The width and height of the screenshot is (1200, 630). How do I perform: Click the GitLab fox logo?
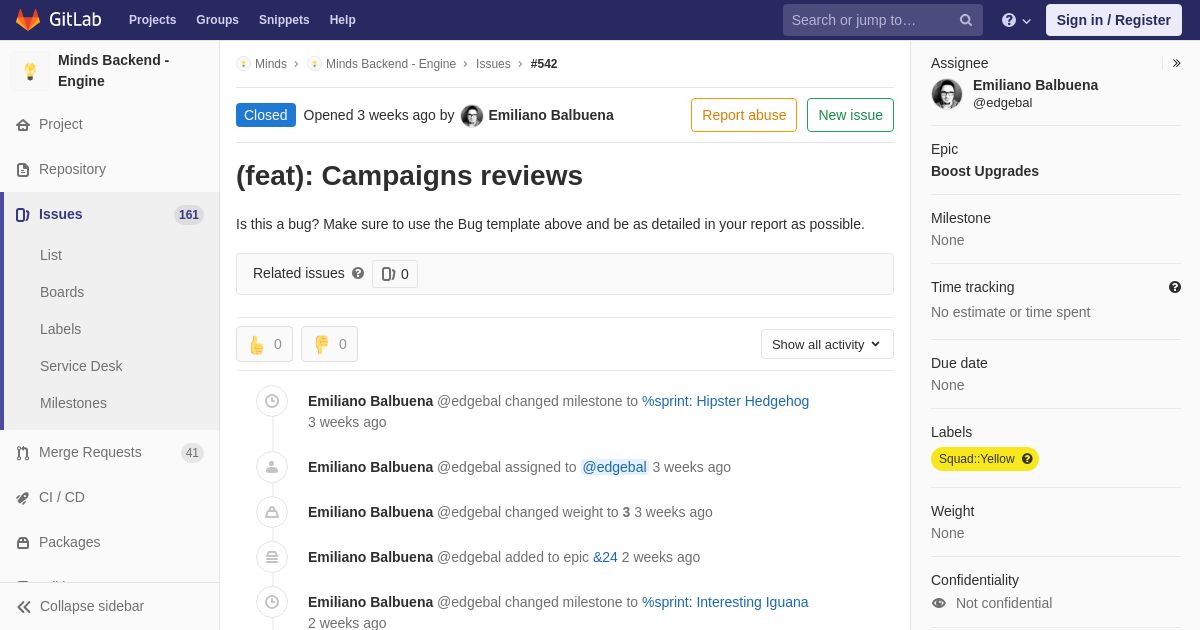[x=28, y=20]
